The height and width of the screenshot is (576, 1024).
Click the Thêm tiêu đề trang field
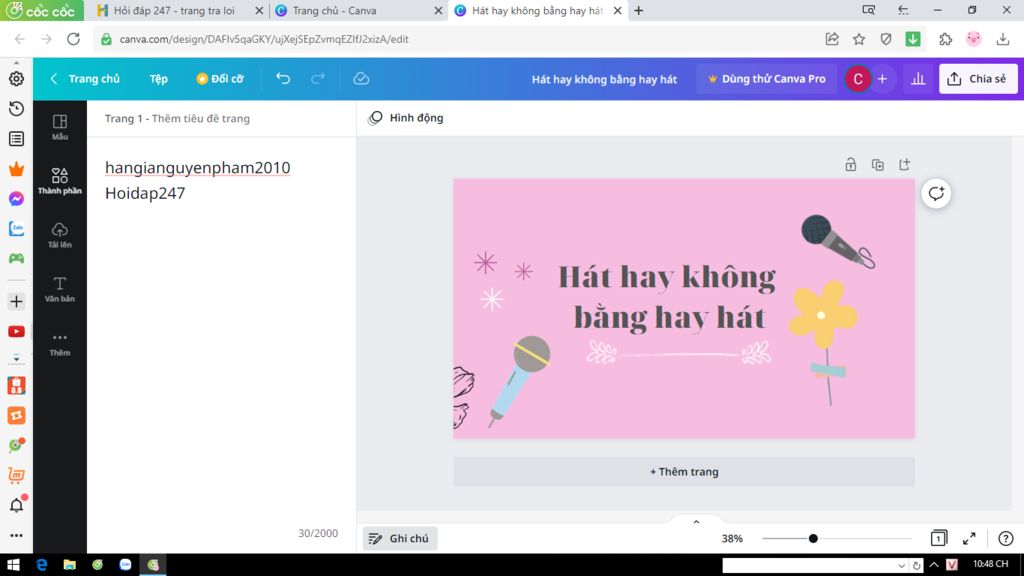pyautogui.click(x=200, y=118)
